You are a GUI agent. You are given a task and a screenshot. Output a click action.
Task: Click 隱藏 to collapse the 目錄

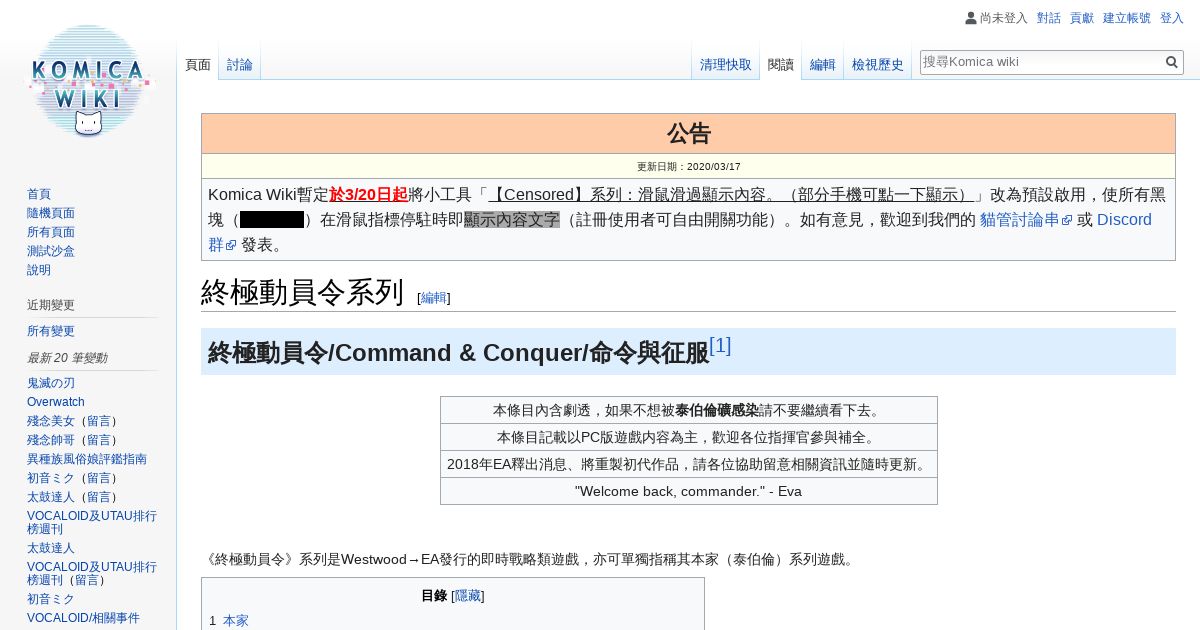pos(468,596)
